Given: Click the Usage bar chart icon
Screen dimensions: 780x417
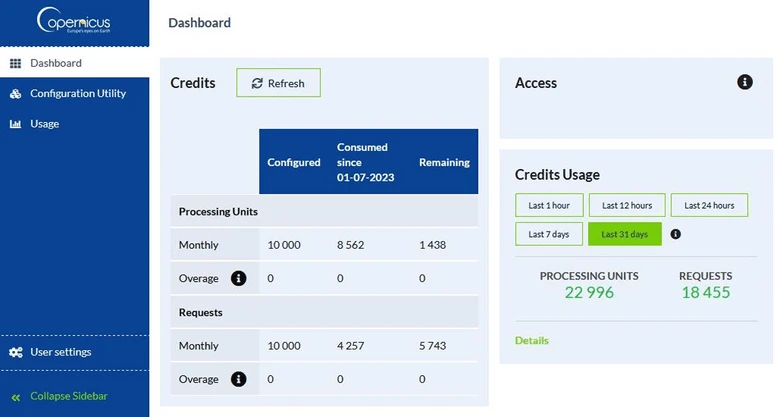Looking at the screenshot, I should [15, 124].
